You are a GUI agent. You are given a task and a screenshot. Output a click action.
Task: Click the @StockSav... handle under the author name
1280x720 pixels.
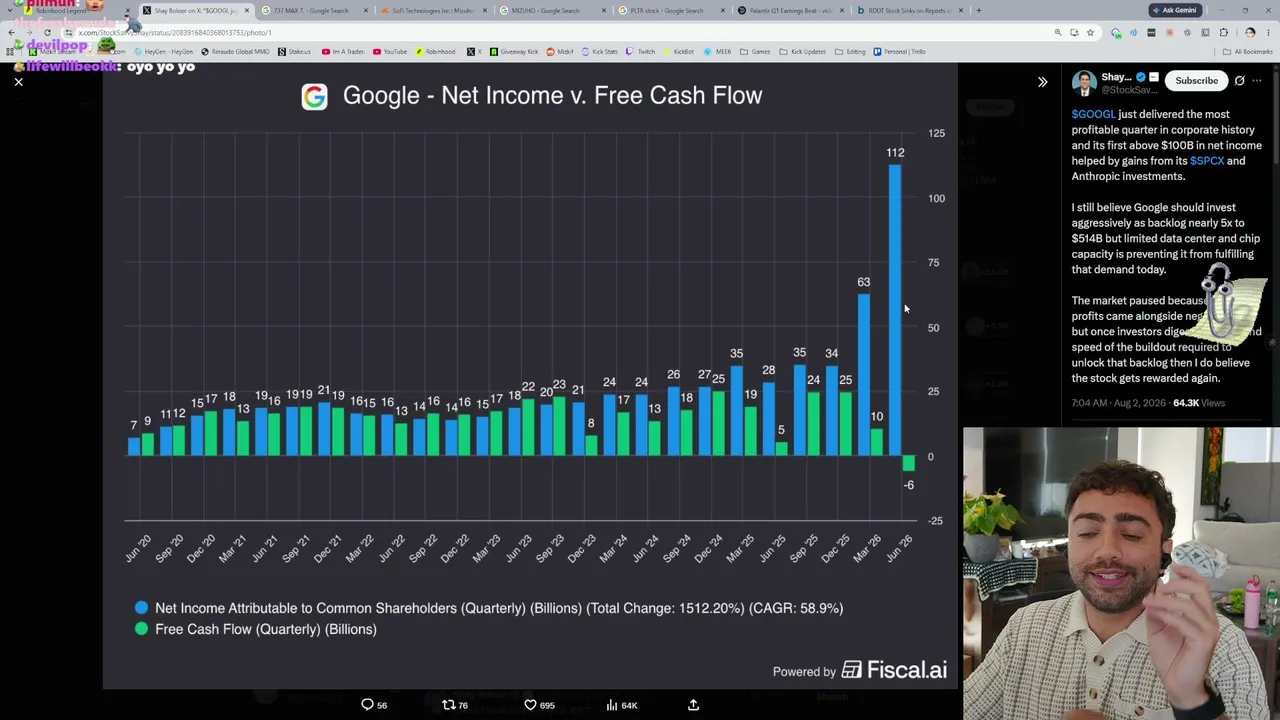tap(1129, 90)
